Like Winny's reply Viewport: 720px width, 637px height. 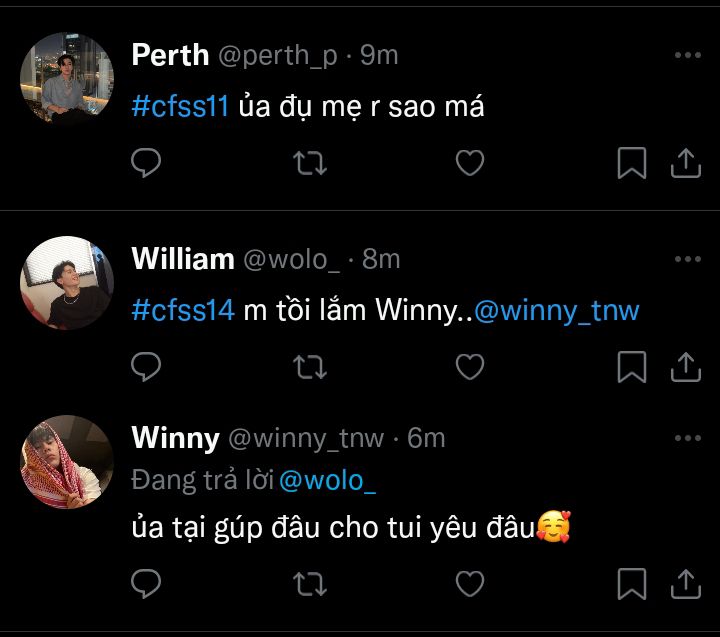pyautogui.click(x=470, y=584)
